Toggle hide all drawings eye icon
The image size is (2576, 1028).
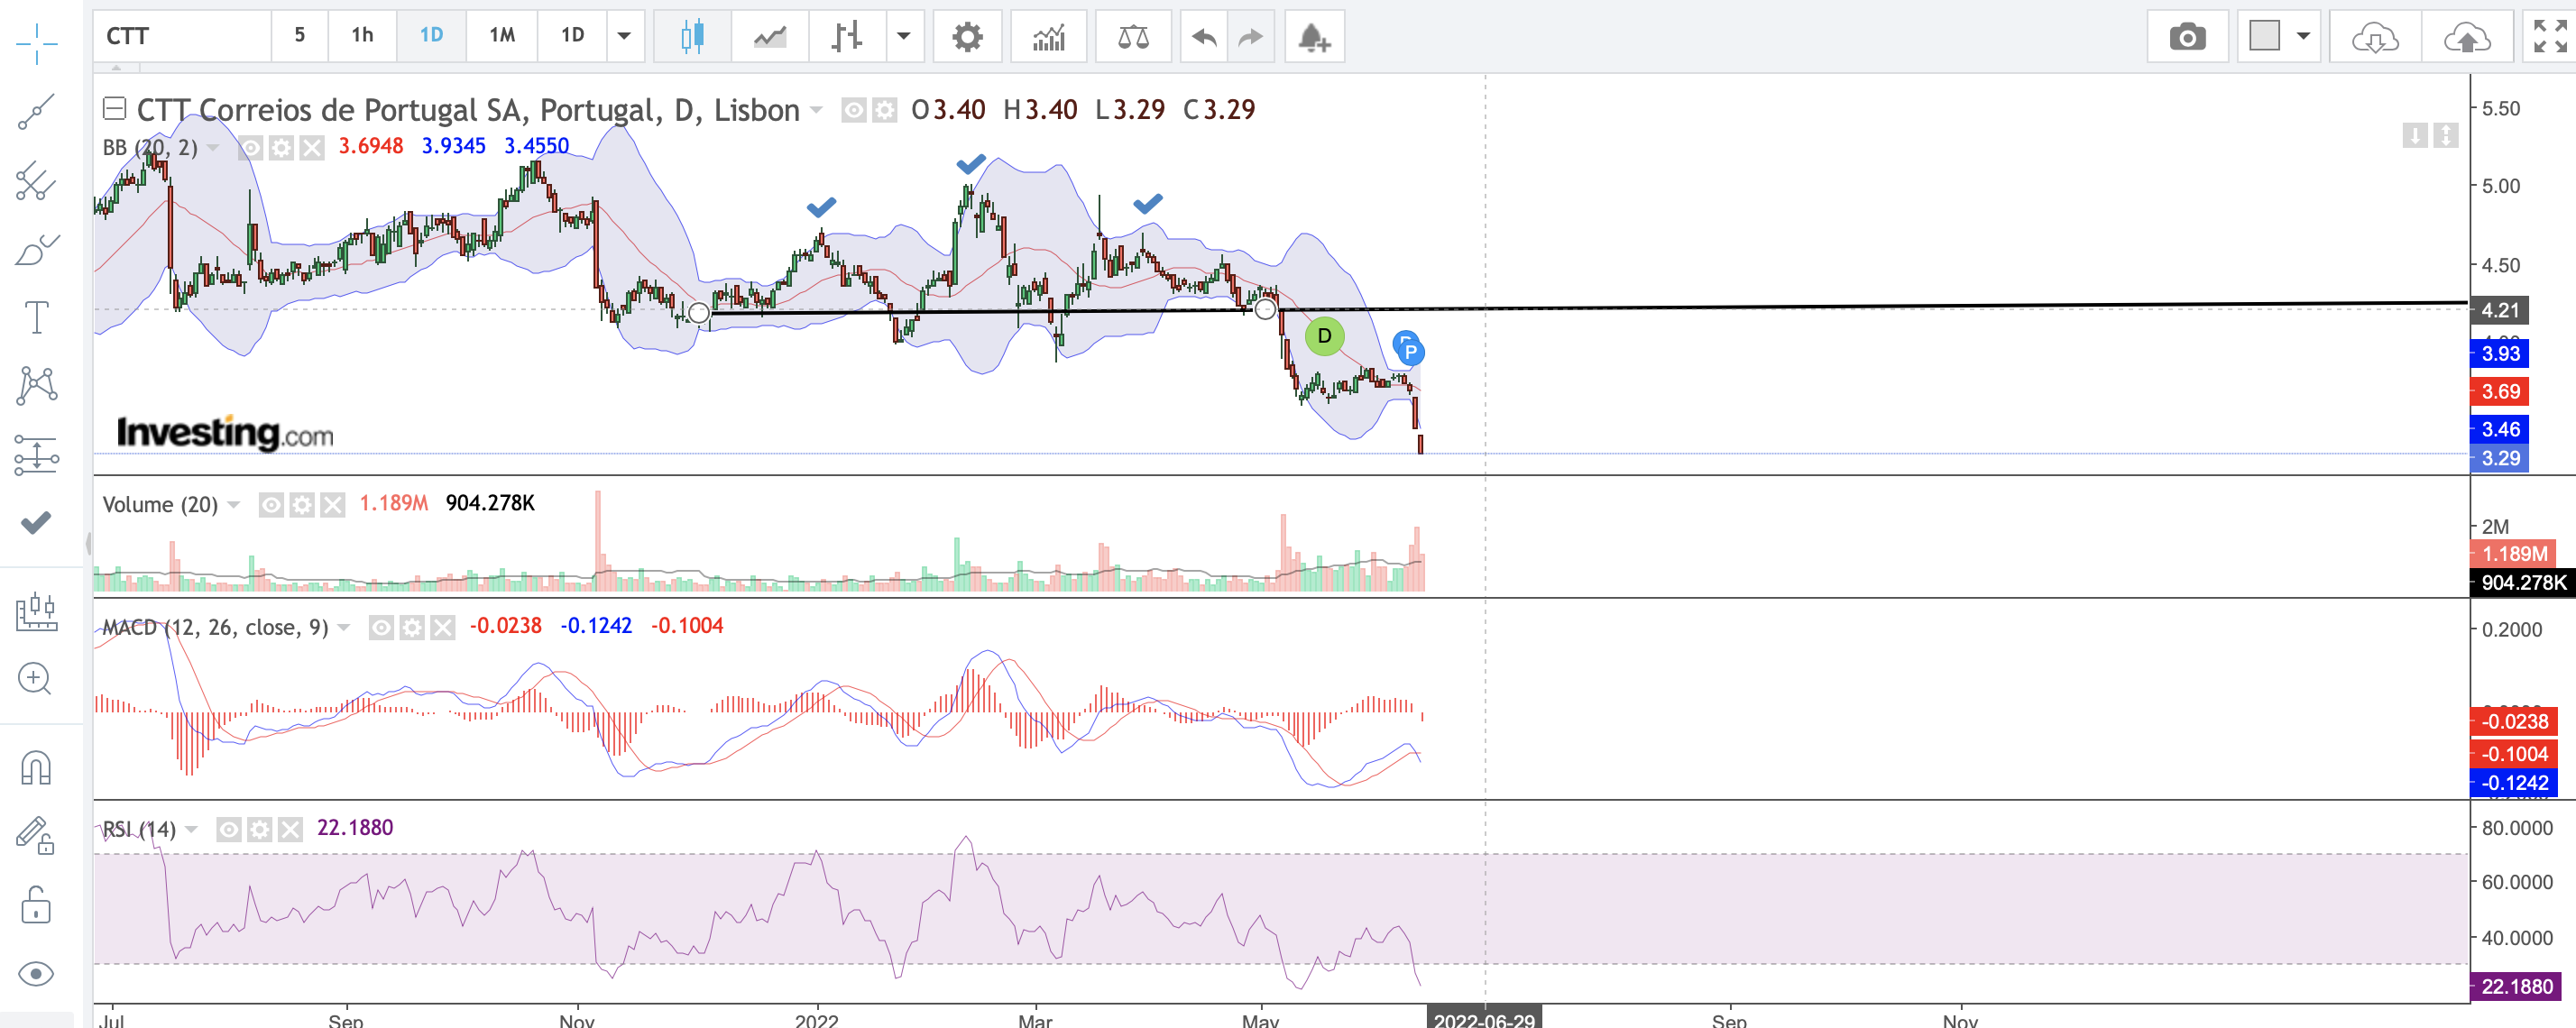click(36, 973)
